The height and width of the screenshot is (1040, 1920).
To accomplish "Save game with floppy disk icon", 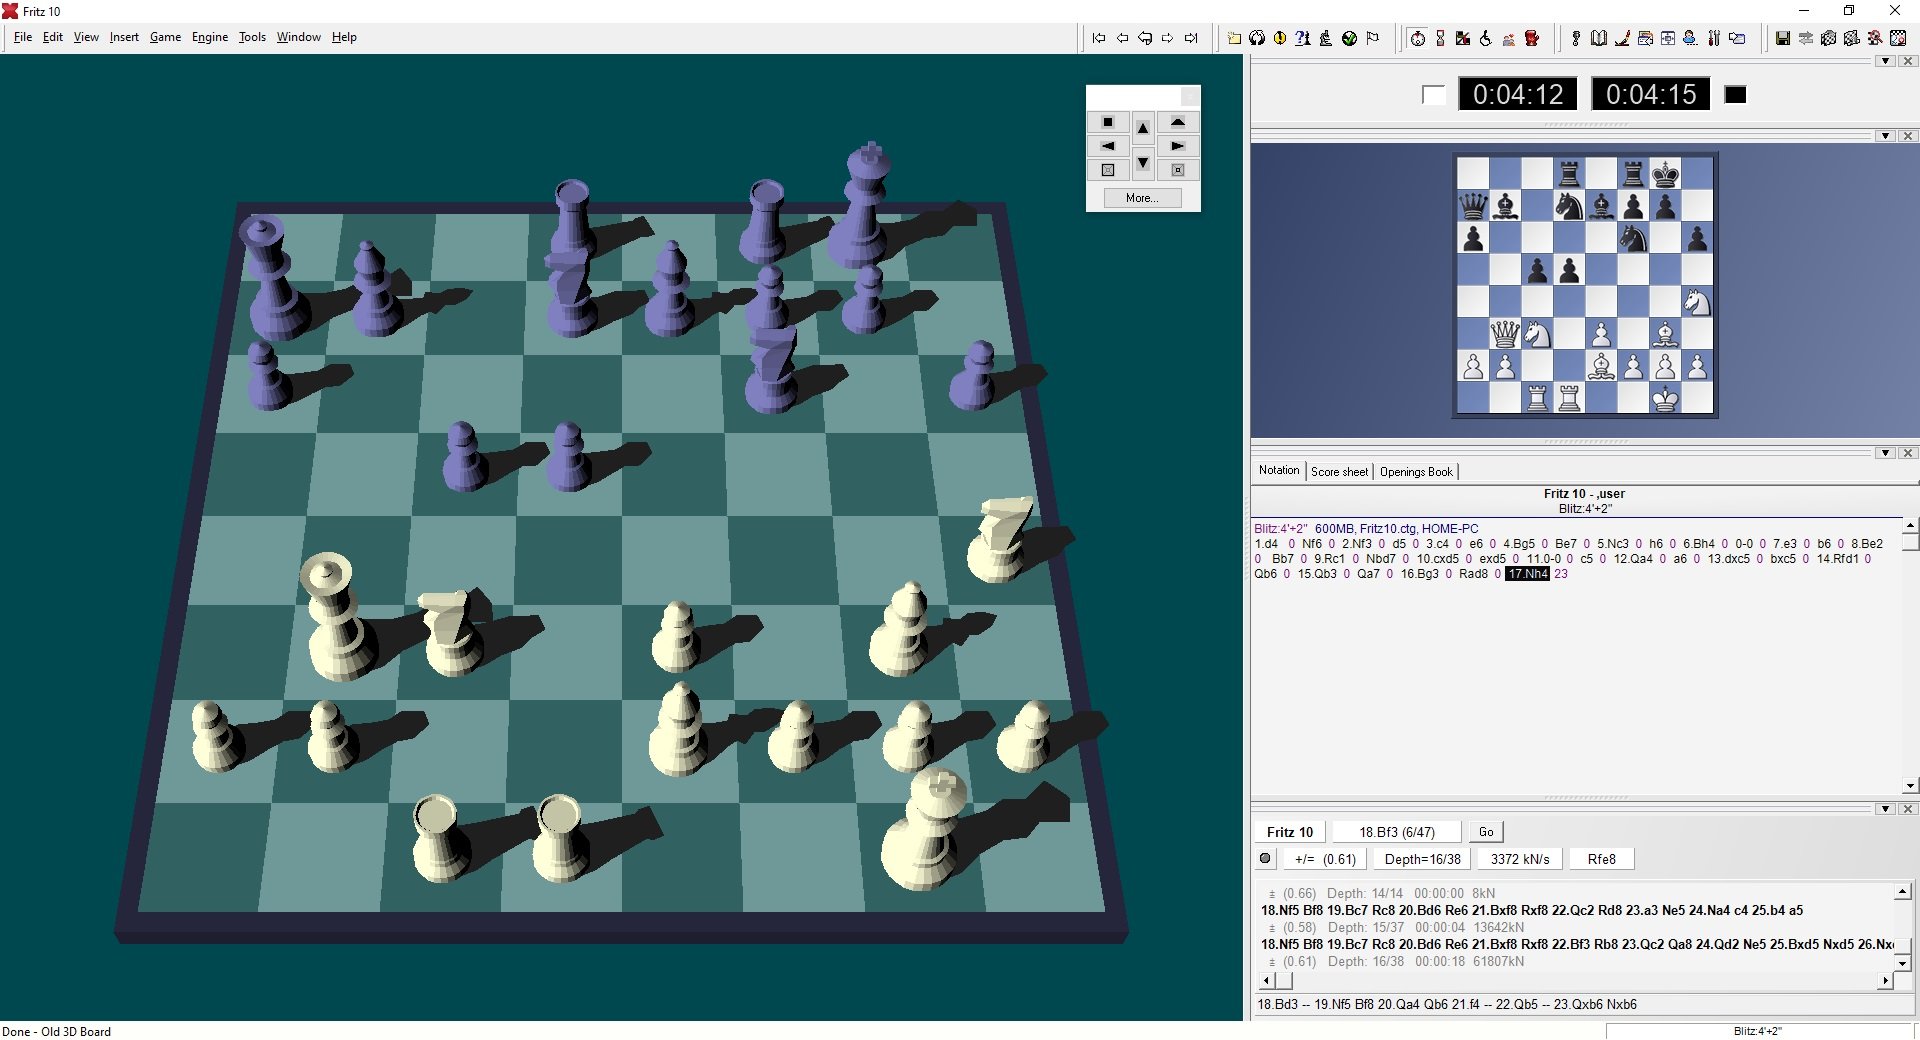I will pyautogui.click(x=1782, y=38).
